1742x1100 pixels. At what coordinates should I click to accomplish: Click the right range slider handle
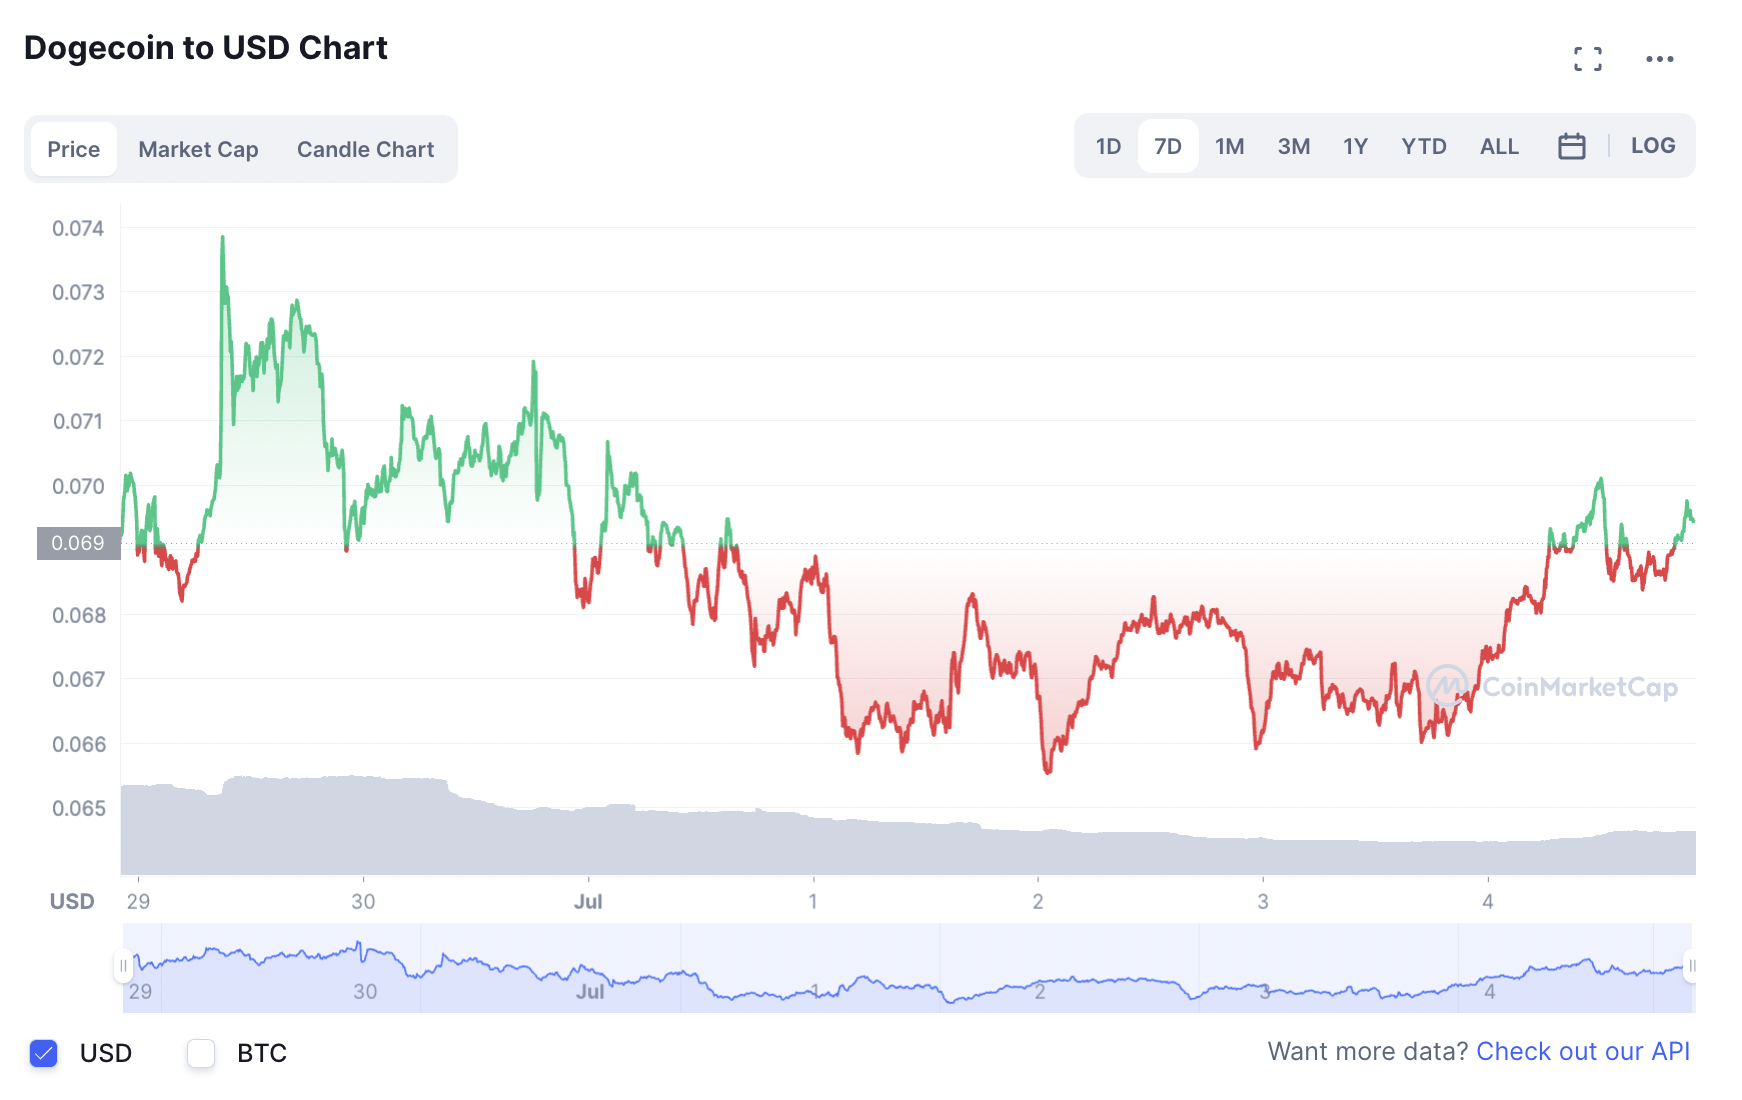(1691, 966)
